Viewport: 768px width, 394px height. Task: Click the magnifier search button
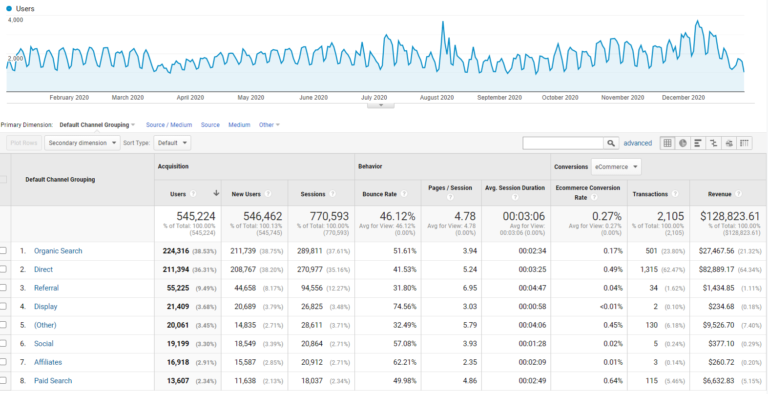click(x=610, y=143)
